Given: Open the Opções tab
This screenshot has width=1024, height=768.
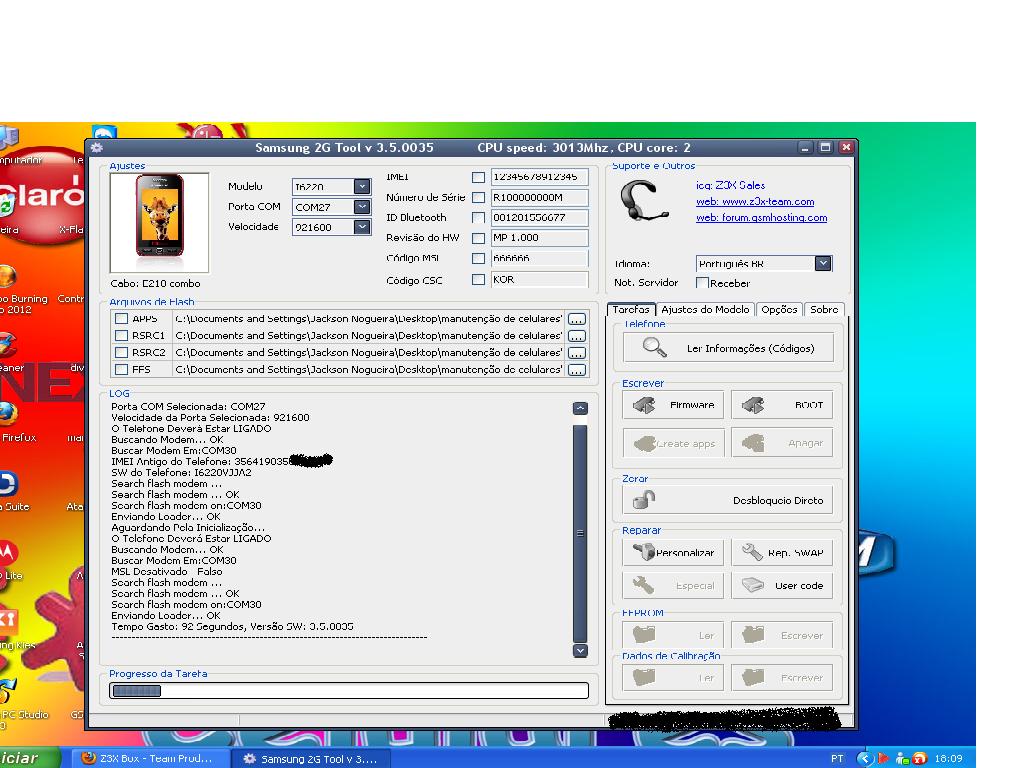Looking at the screenshot, I should click(779, 310).
